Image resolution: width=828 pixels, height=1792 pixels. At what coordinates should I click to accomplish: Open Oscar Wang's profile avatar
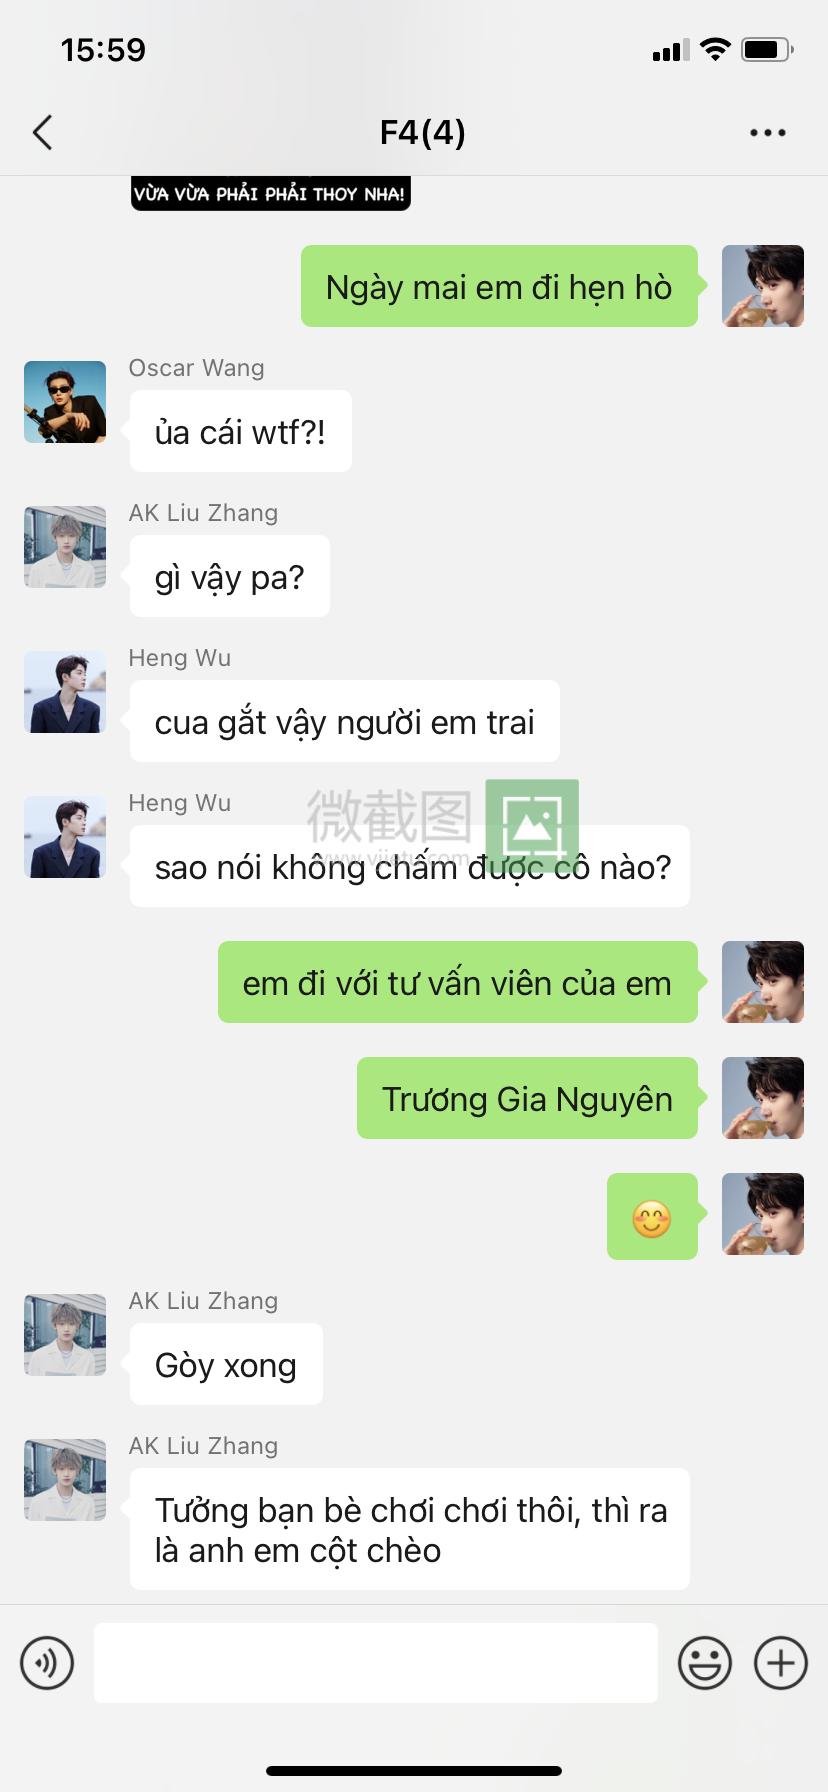(65, 402)
